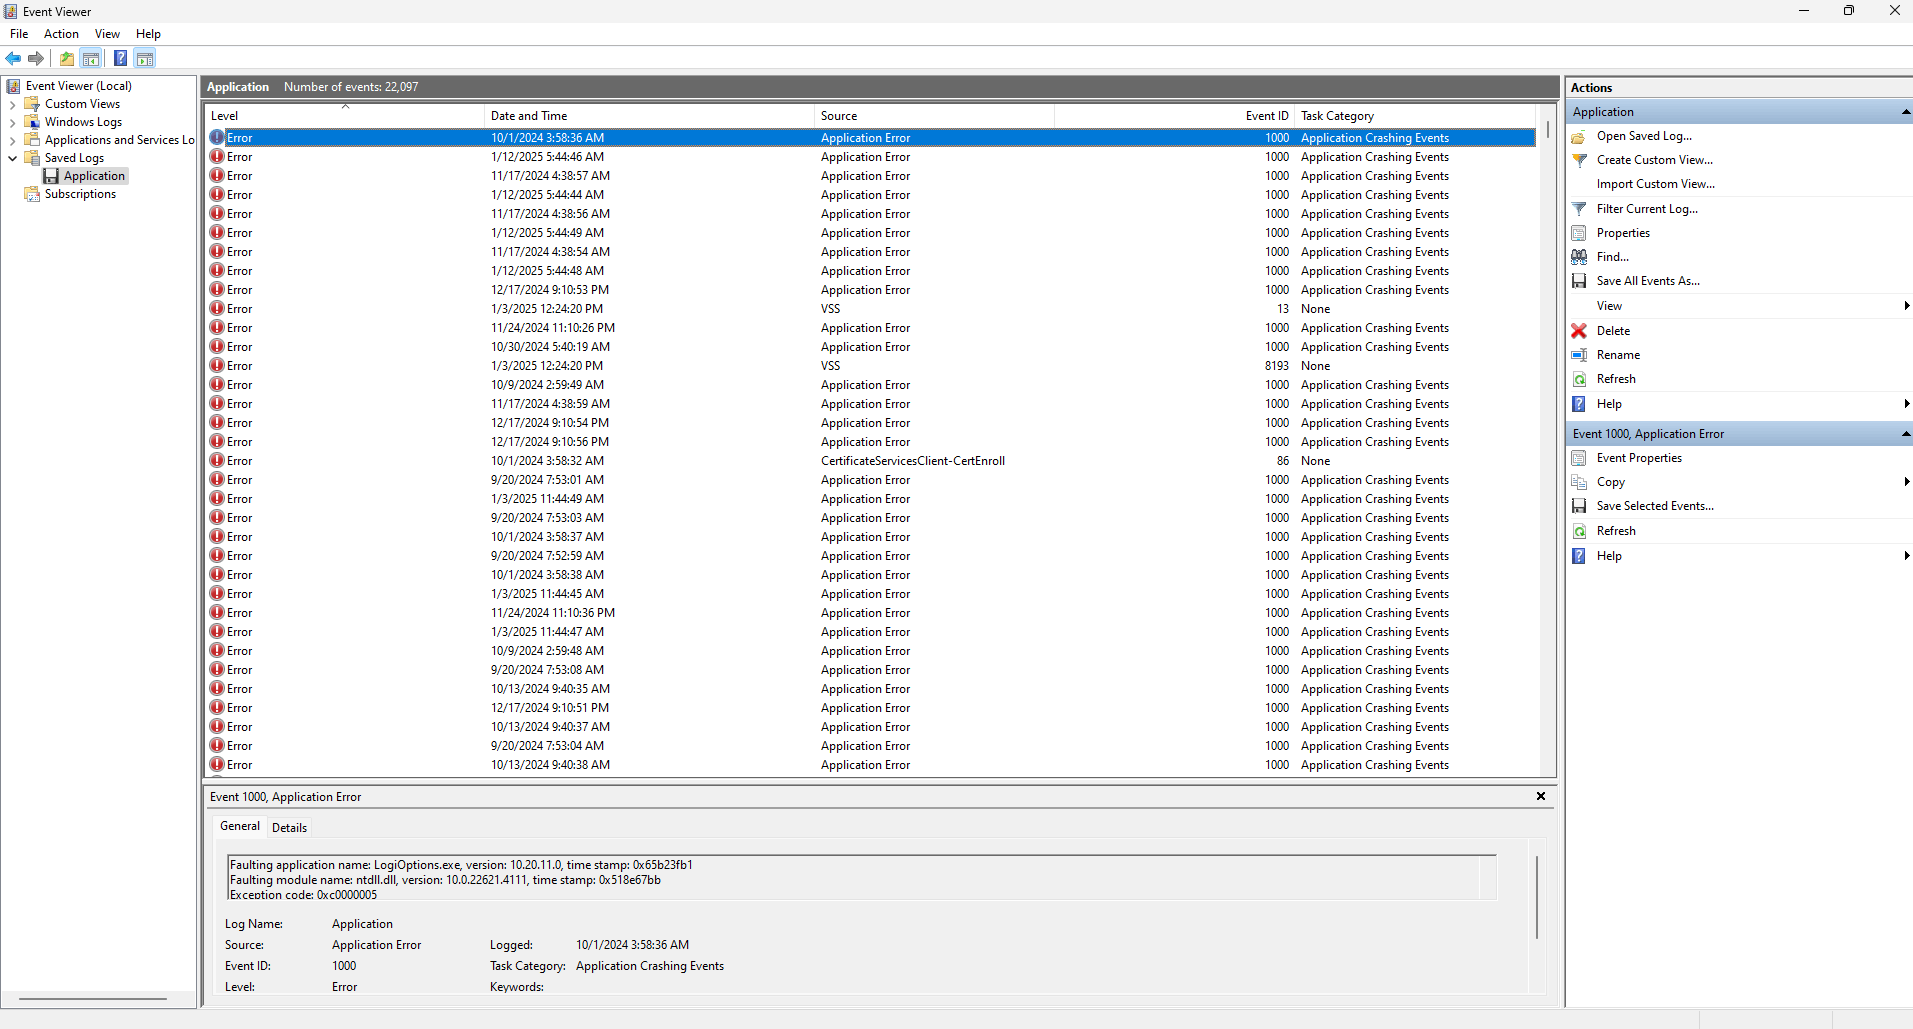Select the error row dated 1/3/2025 11:44:49 AM
Viewport: 1913px width, 1029px height.
[x=871, y=499]
